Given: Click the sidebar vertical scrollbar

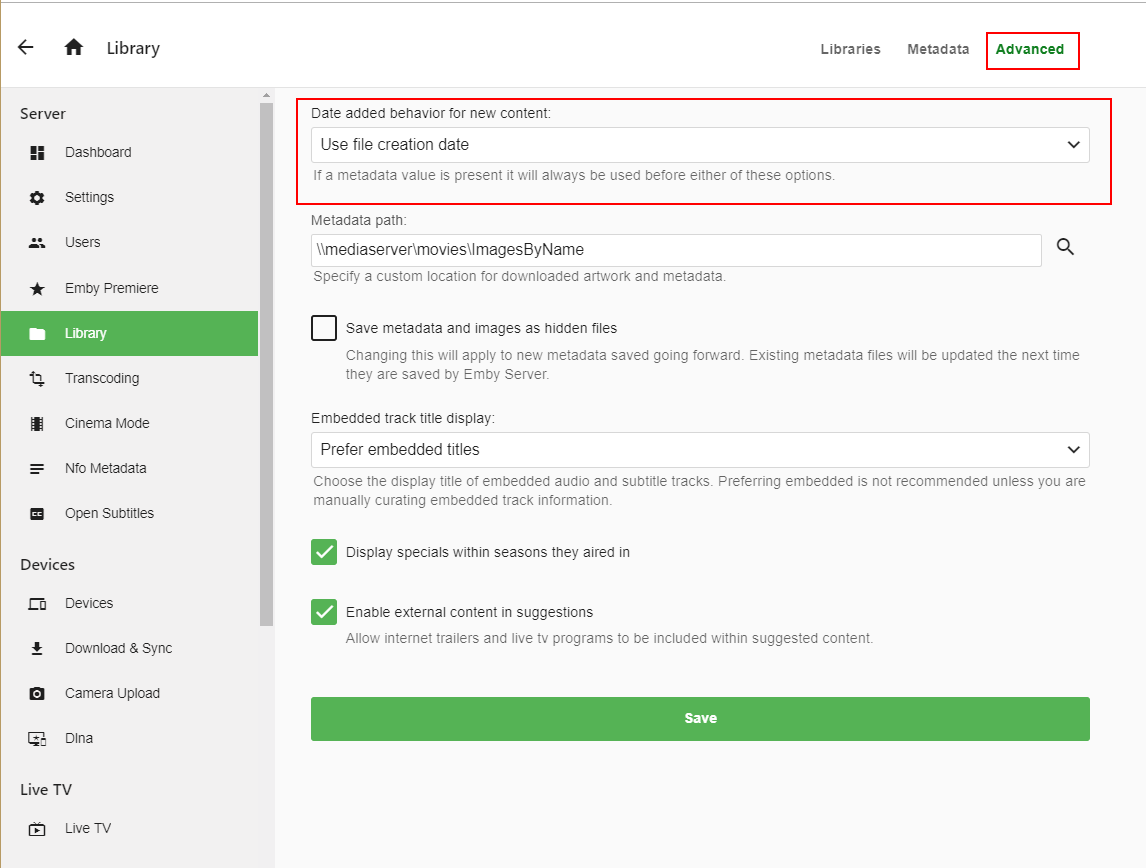Looking at the screenshot, I should (266, 360).
